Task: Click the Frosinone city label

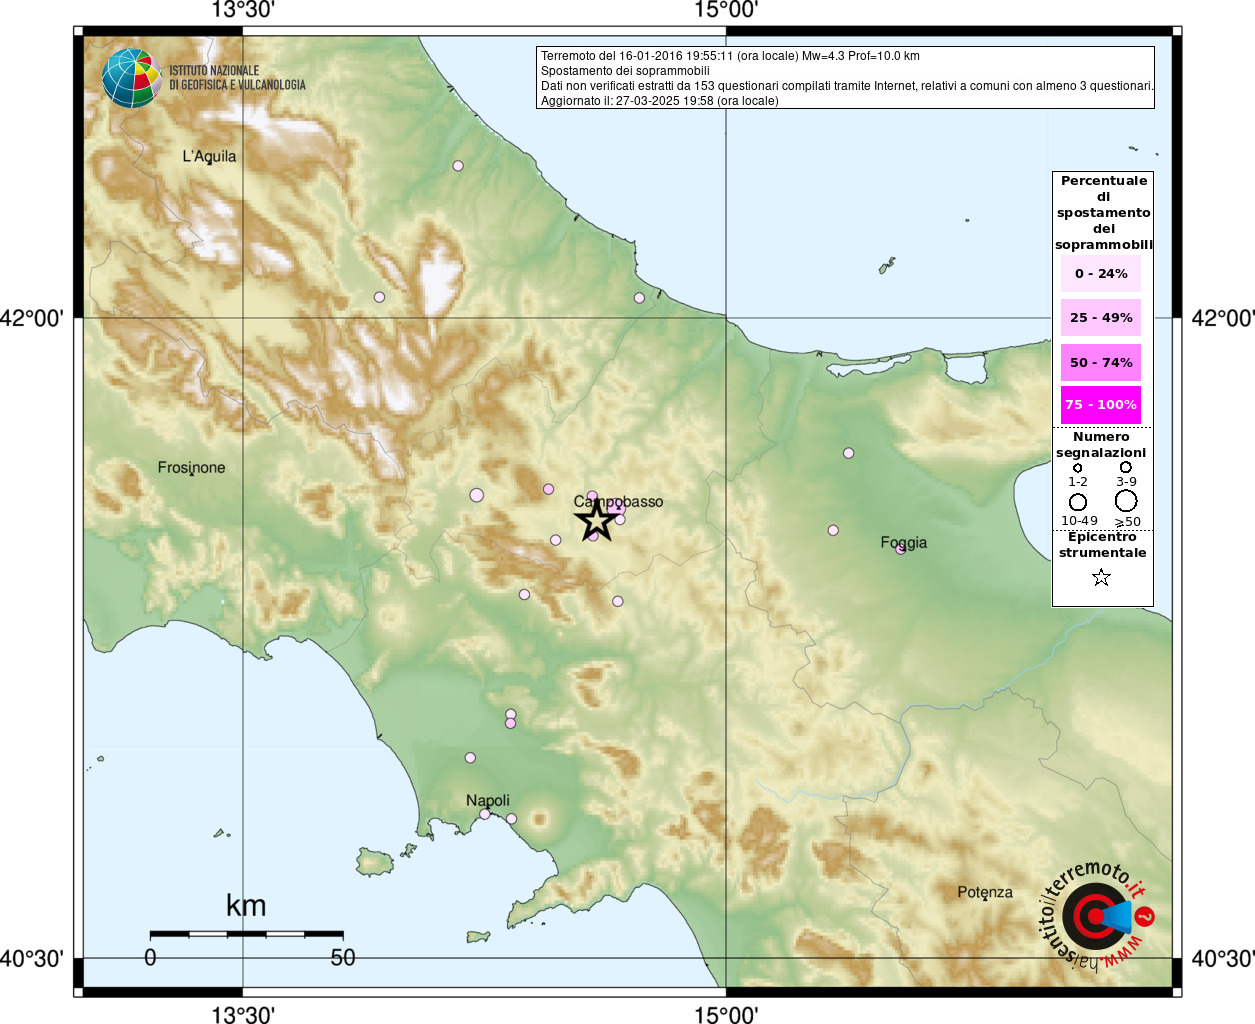Action: pos(191,467)
